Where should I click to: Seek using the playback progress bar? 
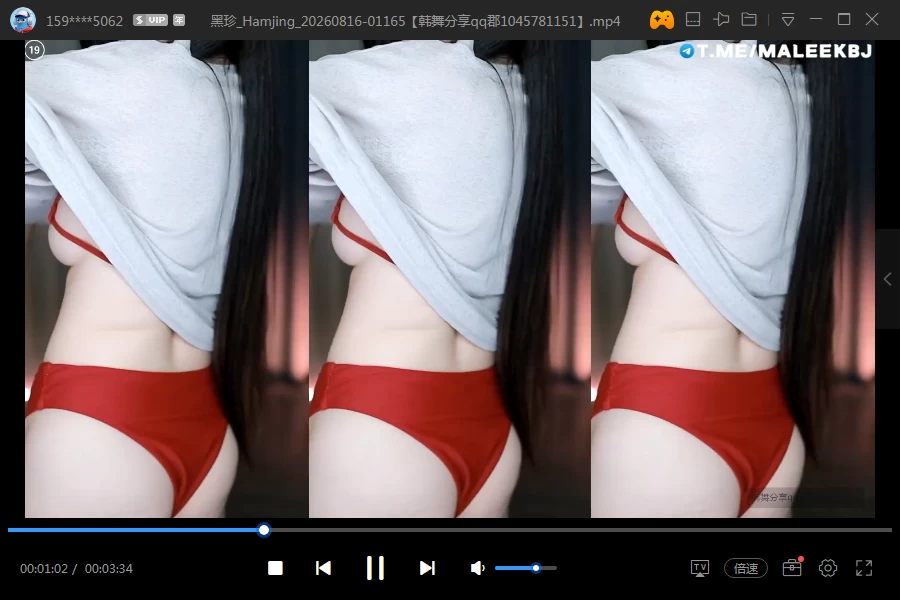449,530
